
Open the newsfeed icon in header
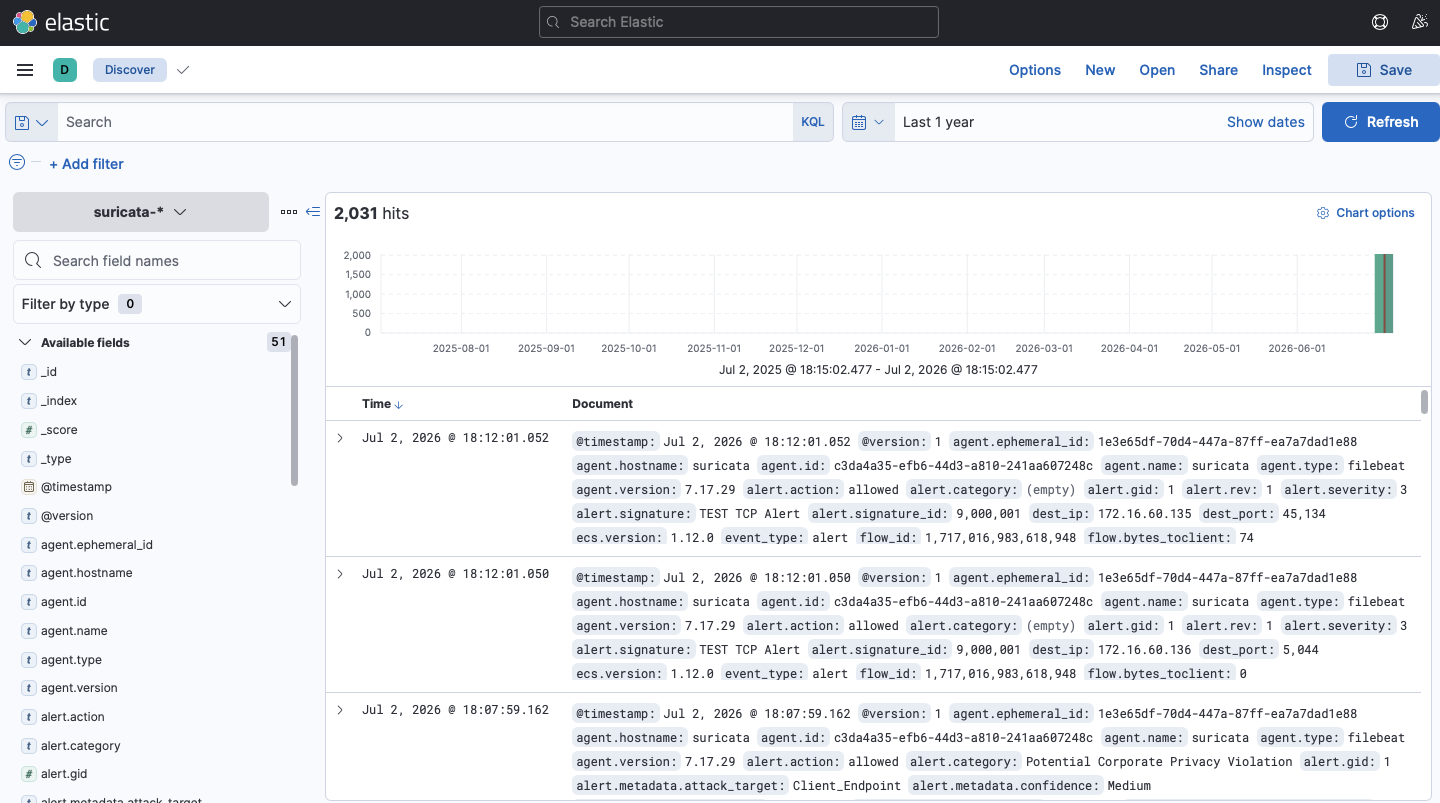pyautogui.click(x=1418, y=22)
